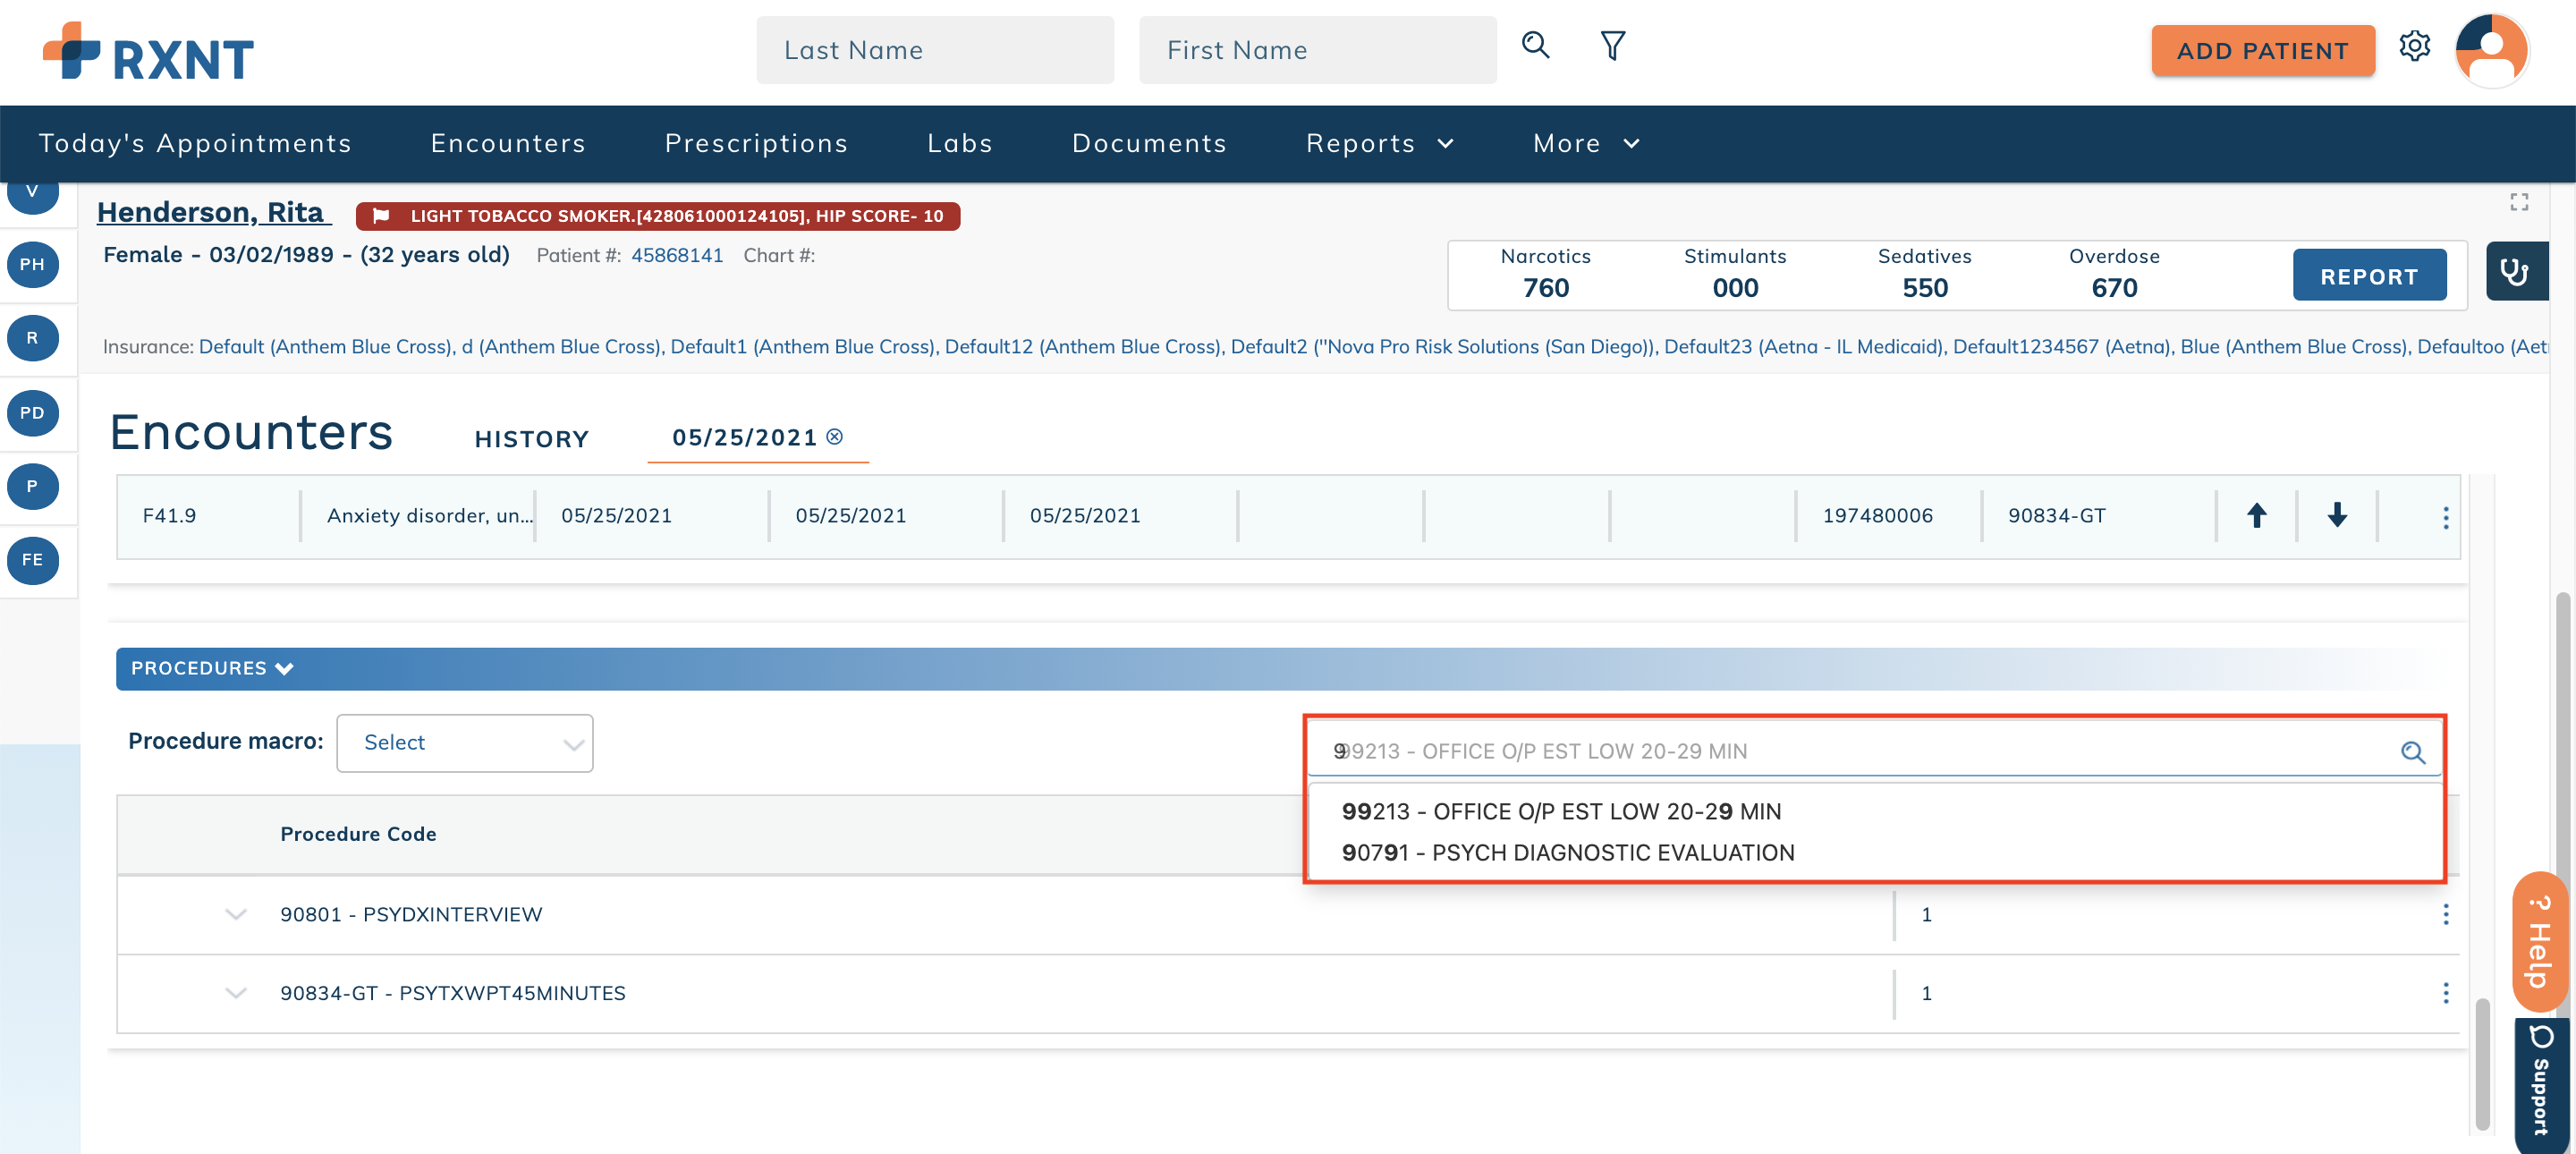Viewport: 2576px width, 1154px height.
Task: Click quantity 1 in 90801 row
Action: (1926, 914)
